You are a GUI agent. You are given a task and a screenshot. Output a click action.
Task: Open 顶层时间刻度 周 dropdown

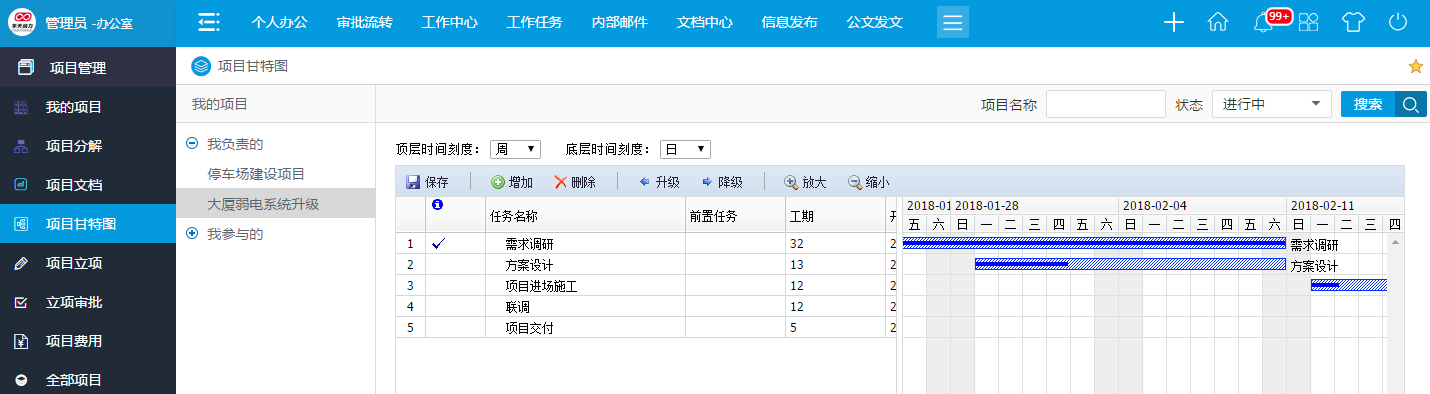[515, 149]
